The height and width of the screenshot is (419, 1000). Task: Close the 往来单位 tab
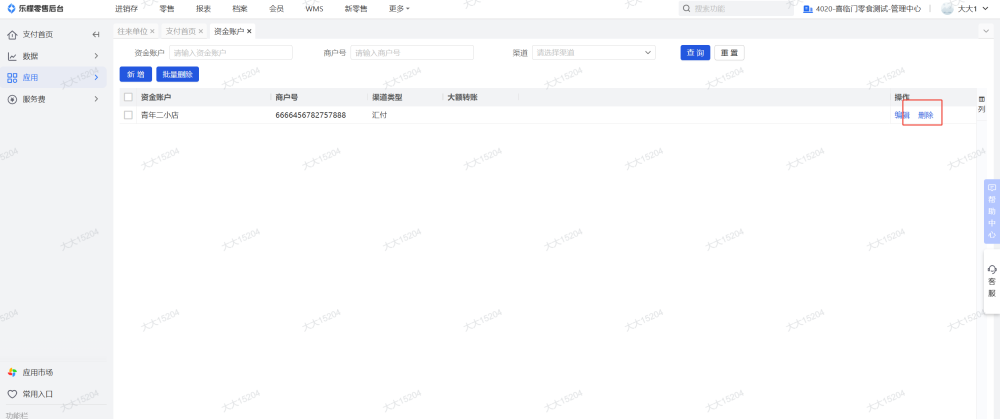(x=152, y=31)
